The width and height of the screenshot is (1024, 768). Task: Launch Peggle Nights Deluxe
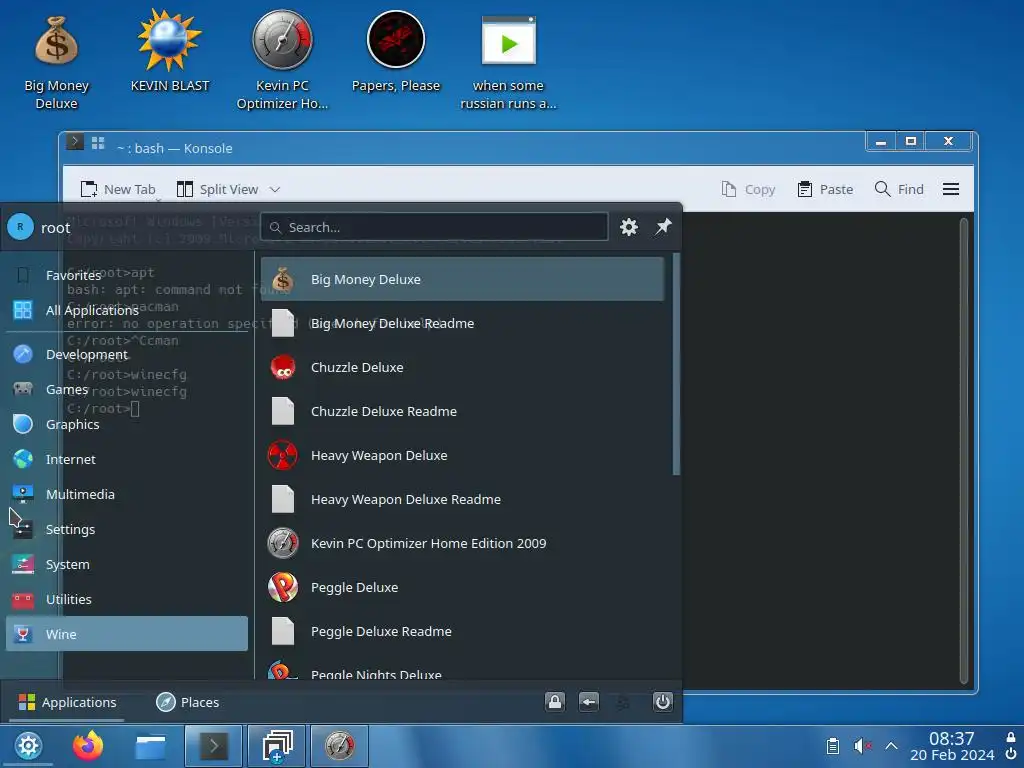pos(462,669)
